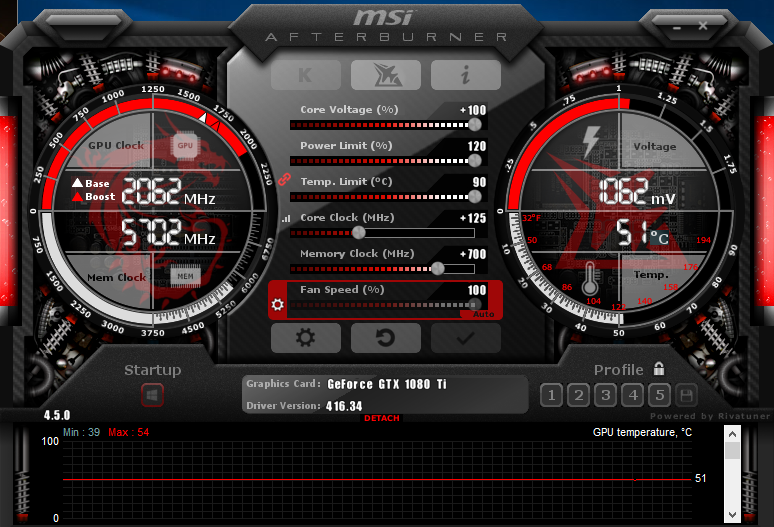This screenshot has width=774, height=527.
Task: Click the Core Clock +125 value
Action: point(473,218)
